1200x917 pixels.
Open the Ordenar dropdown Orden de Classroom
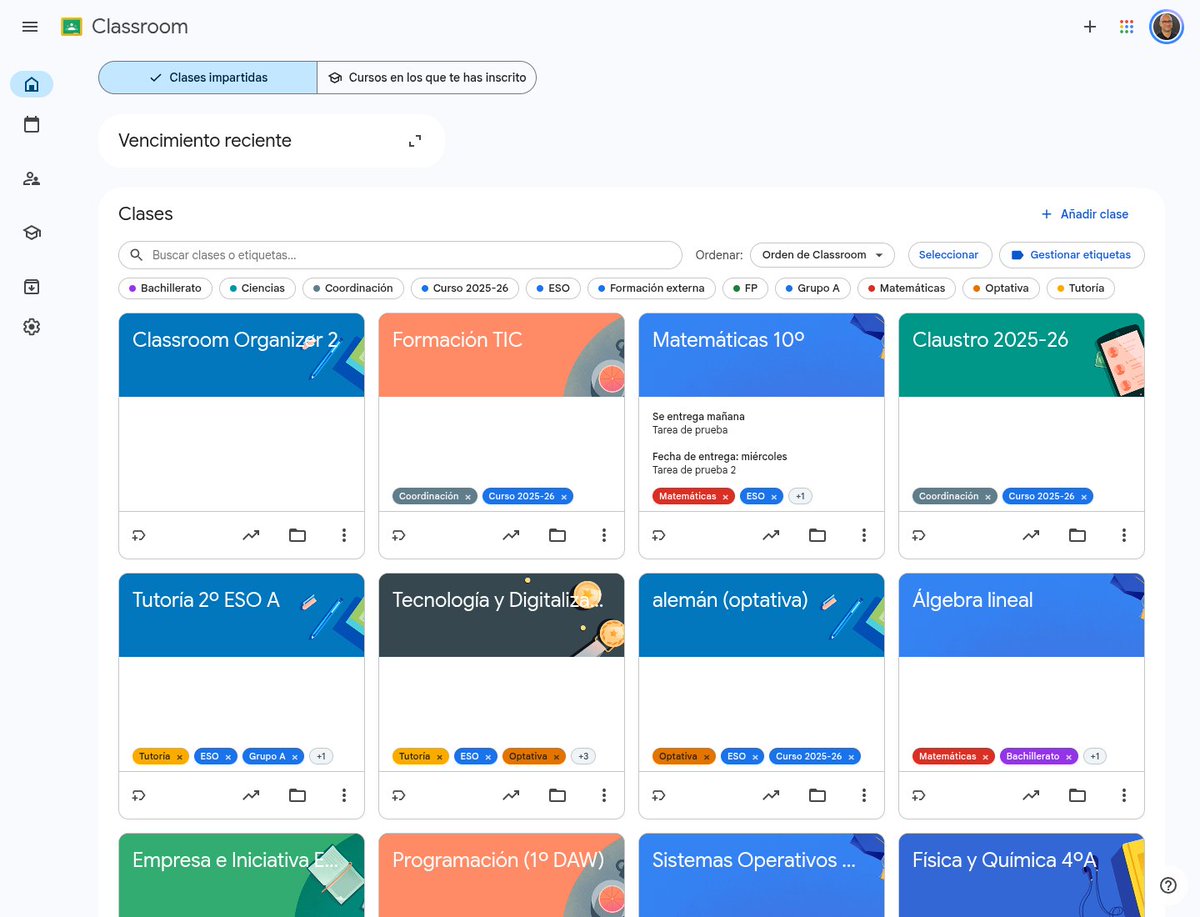coord(822,255)
